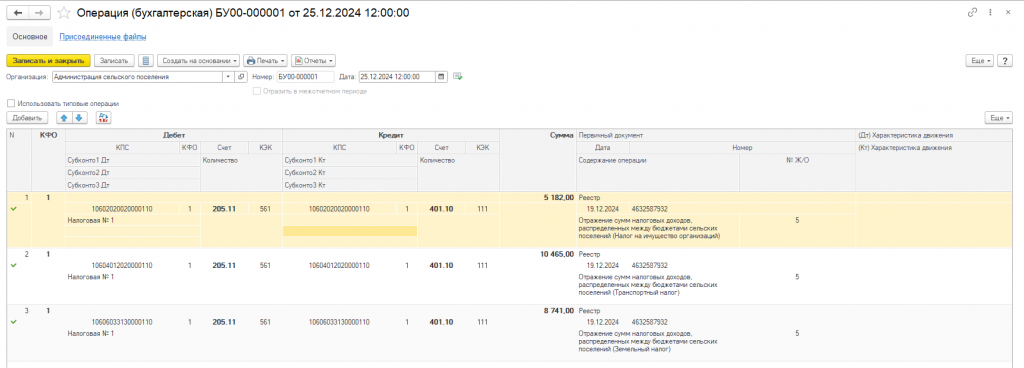Viewport: 1024px width, 368px height.
Task: Go back with the left arrow button
Action: pos(18,13)
